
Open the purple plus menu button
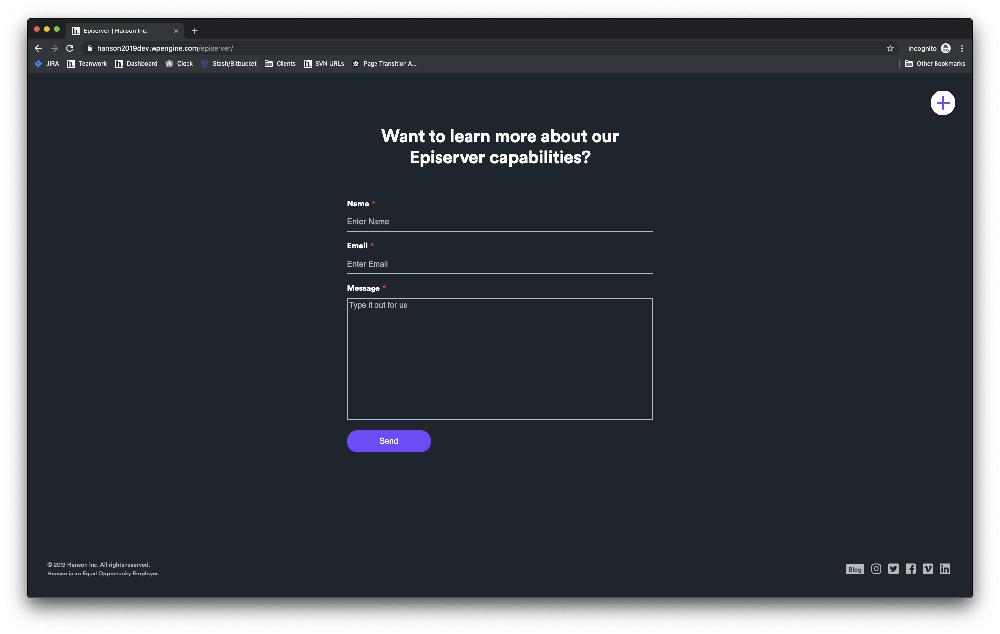943,103
